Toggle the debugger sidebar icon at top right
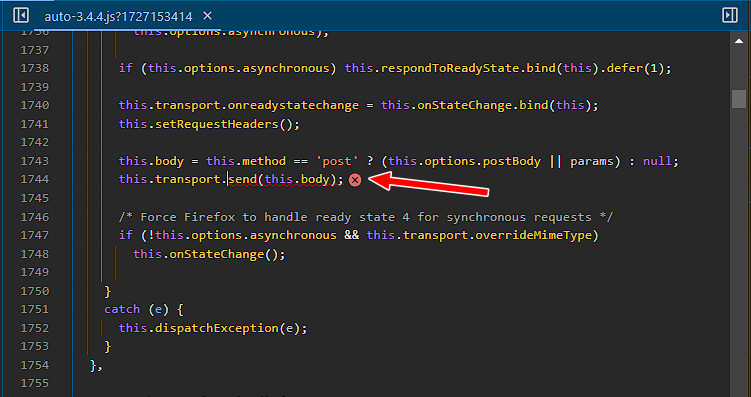The width and height of the screenshot is (751, 397). [x=729, y=15]
